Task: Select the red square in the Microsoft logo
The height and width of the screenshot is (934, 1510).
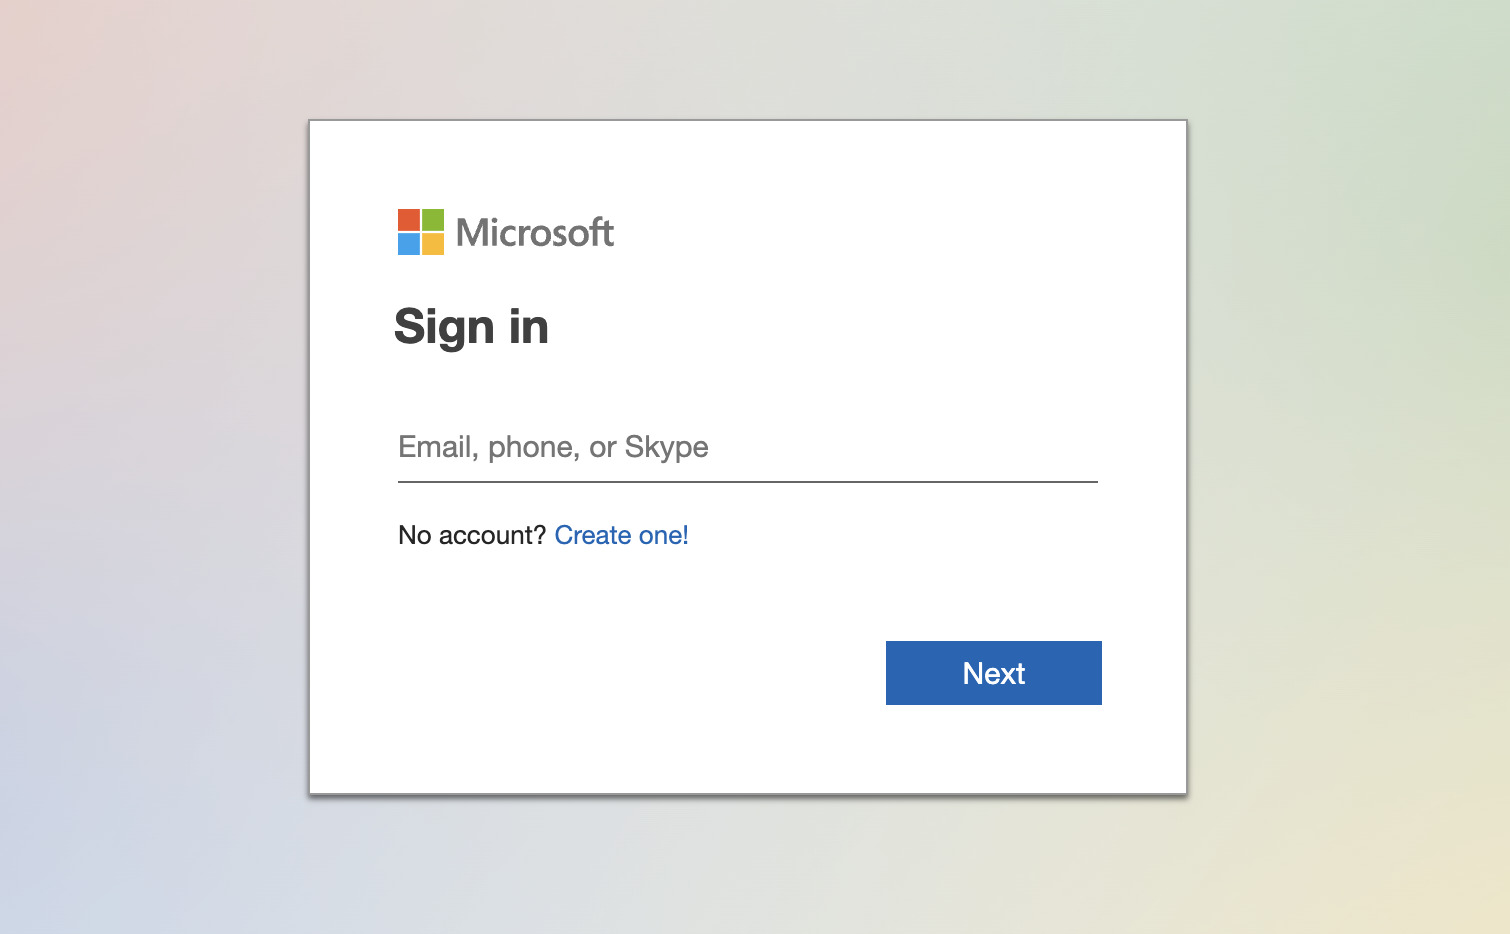Action: pyautogui.click(x=409, y=219)
